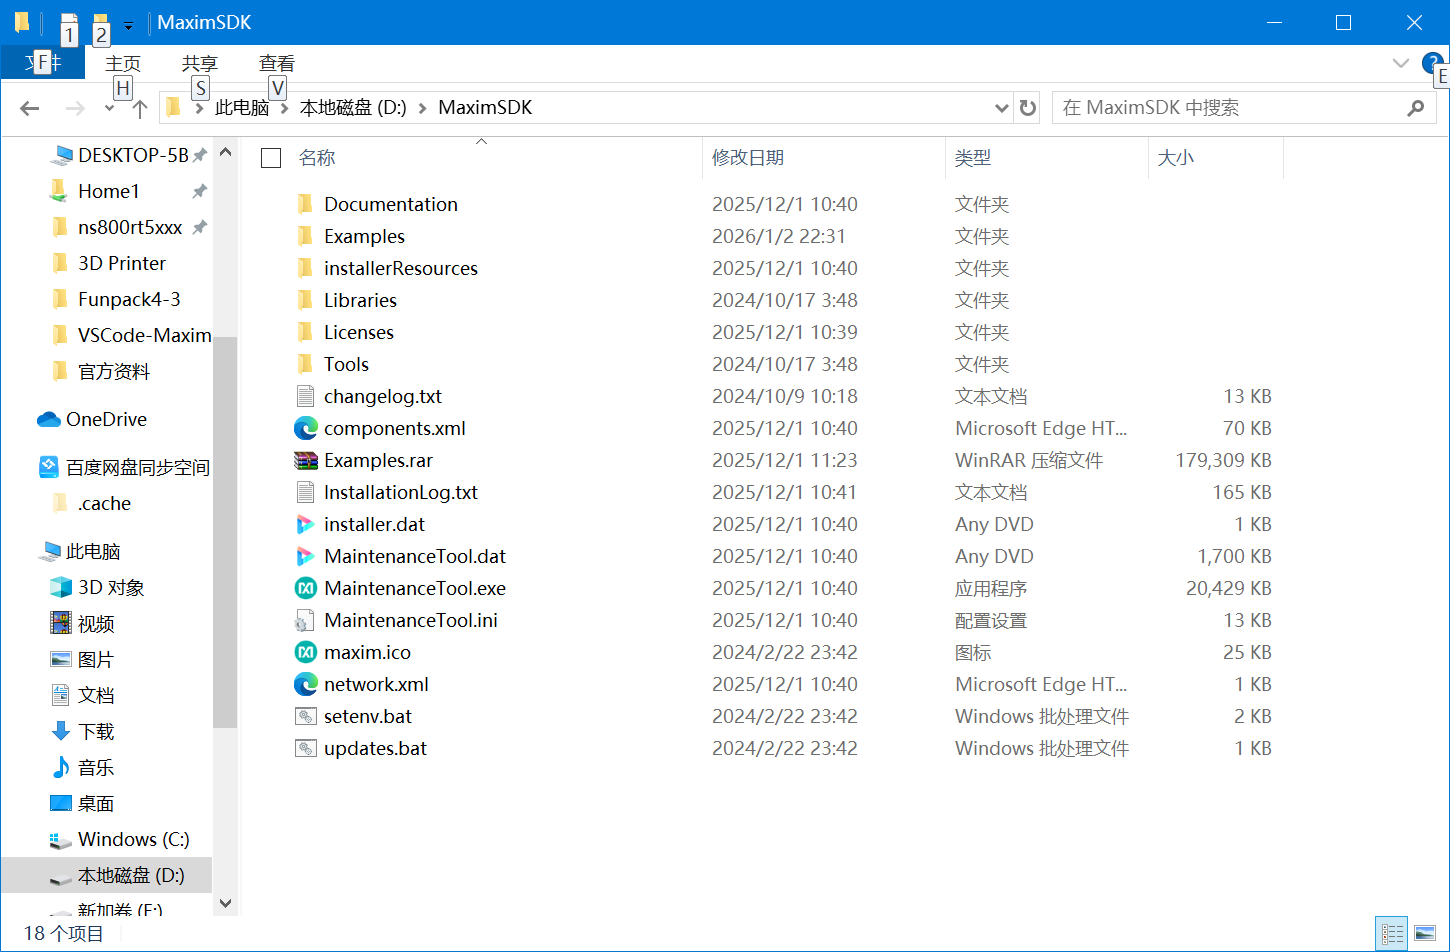Enable the details view layout

(1392, 932)
